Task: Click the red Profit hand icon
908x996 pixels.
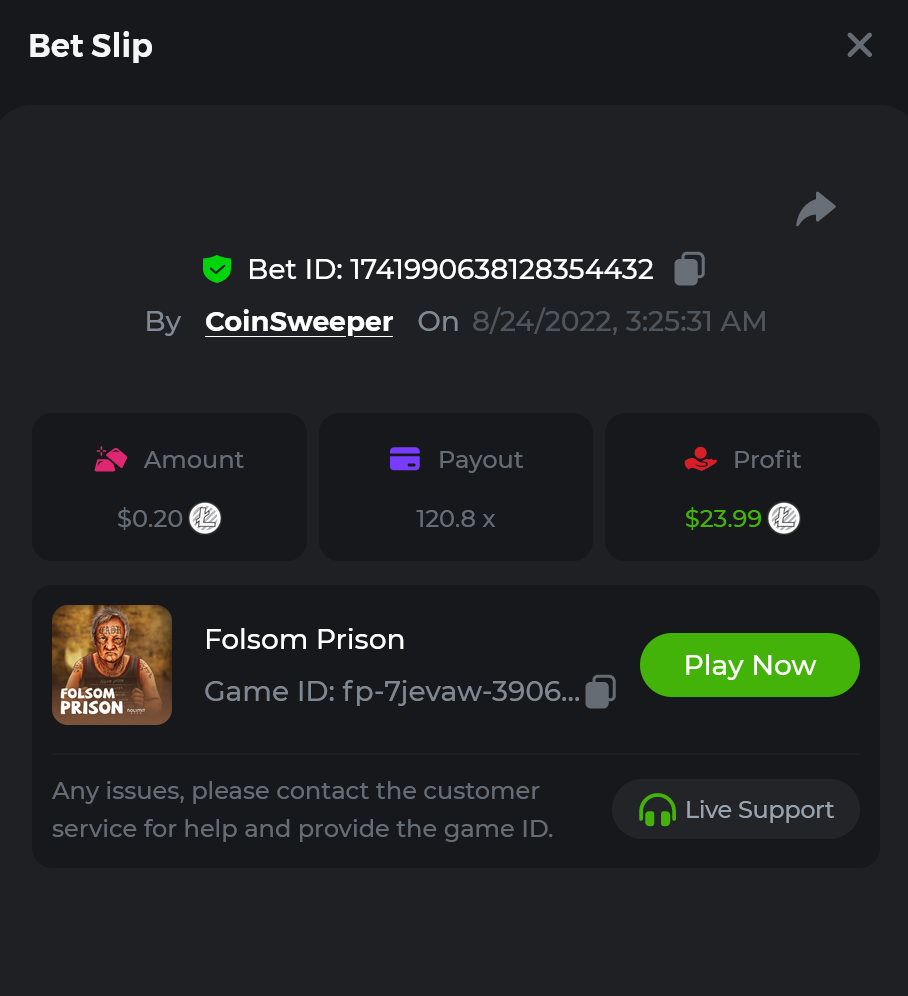Action: 700,459
